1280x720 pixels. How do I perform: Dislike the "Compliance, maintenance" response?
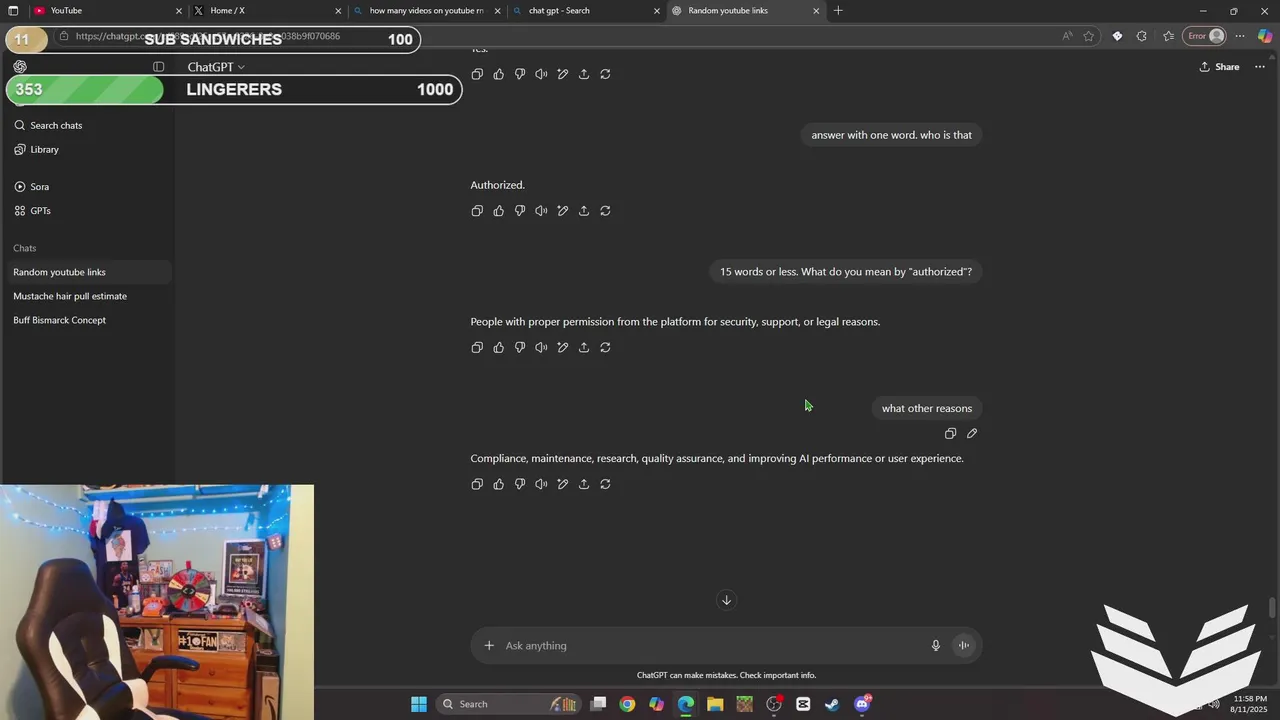click(520, 484)
